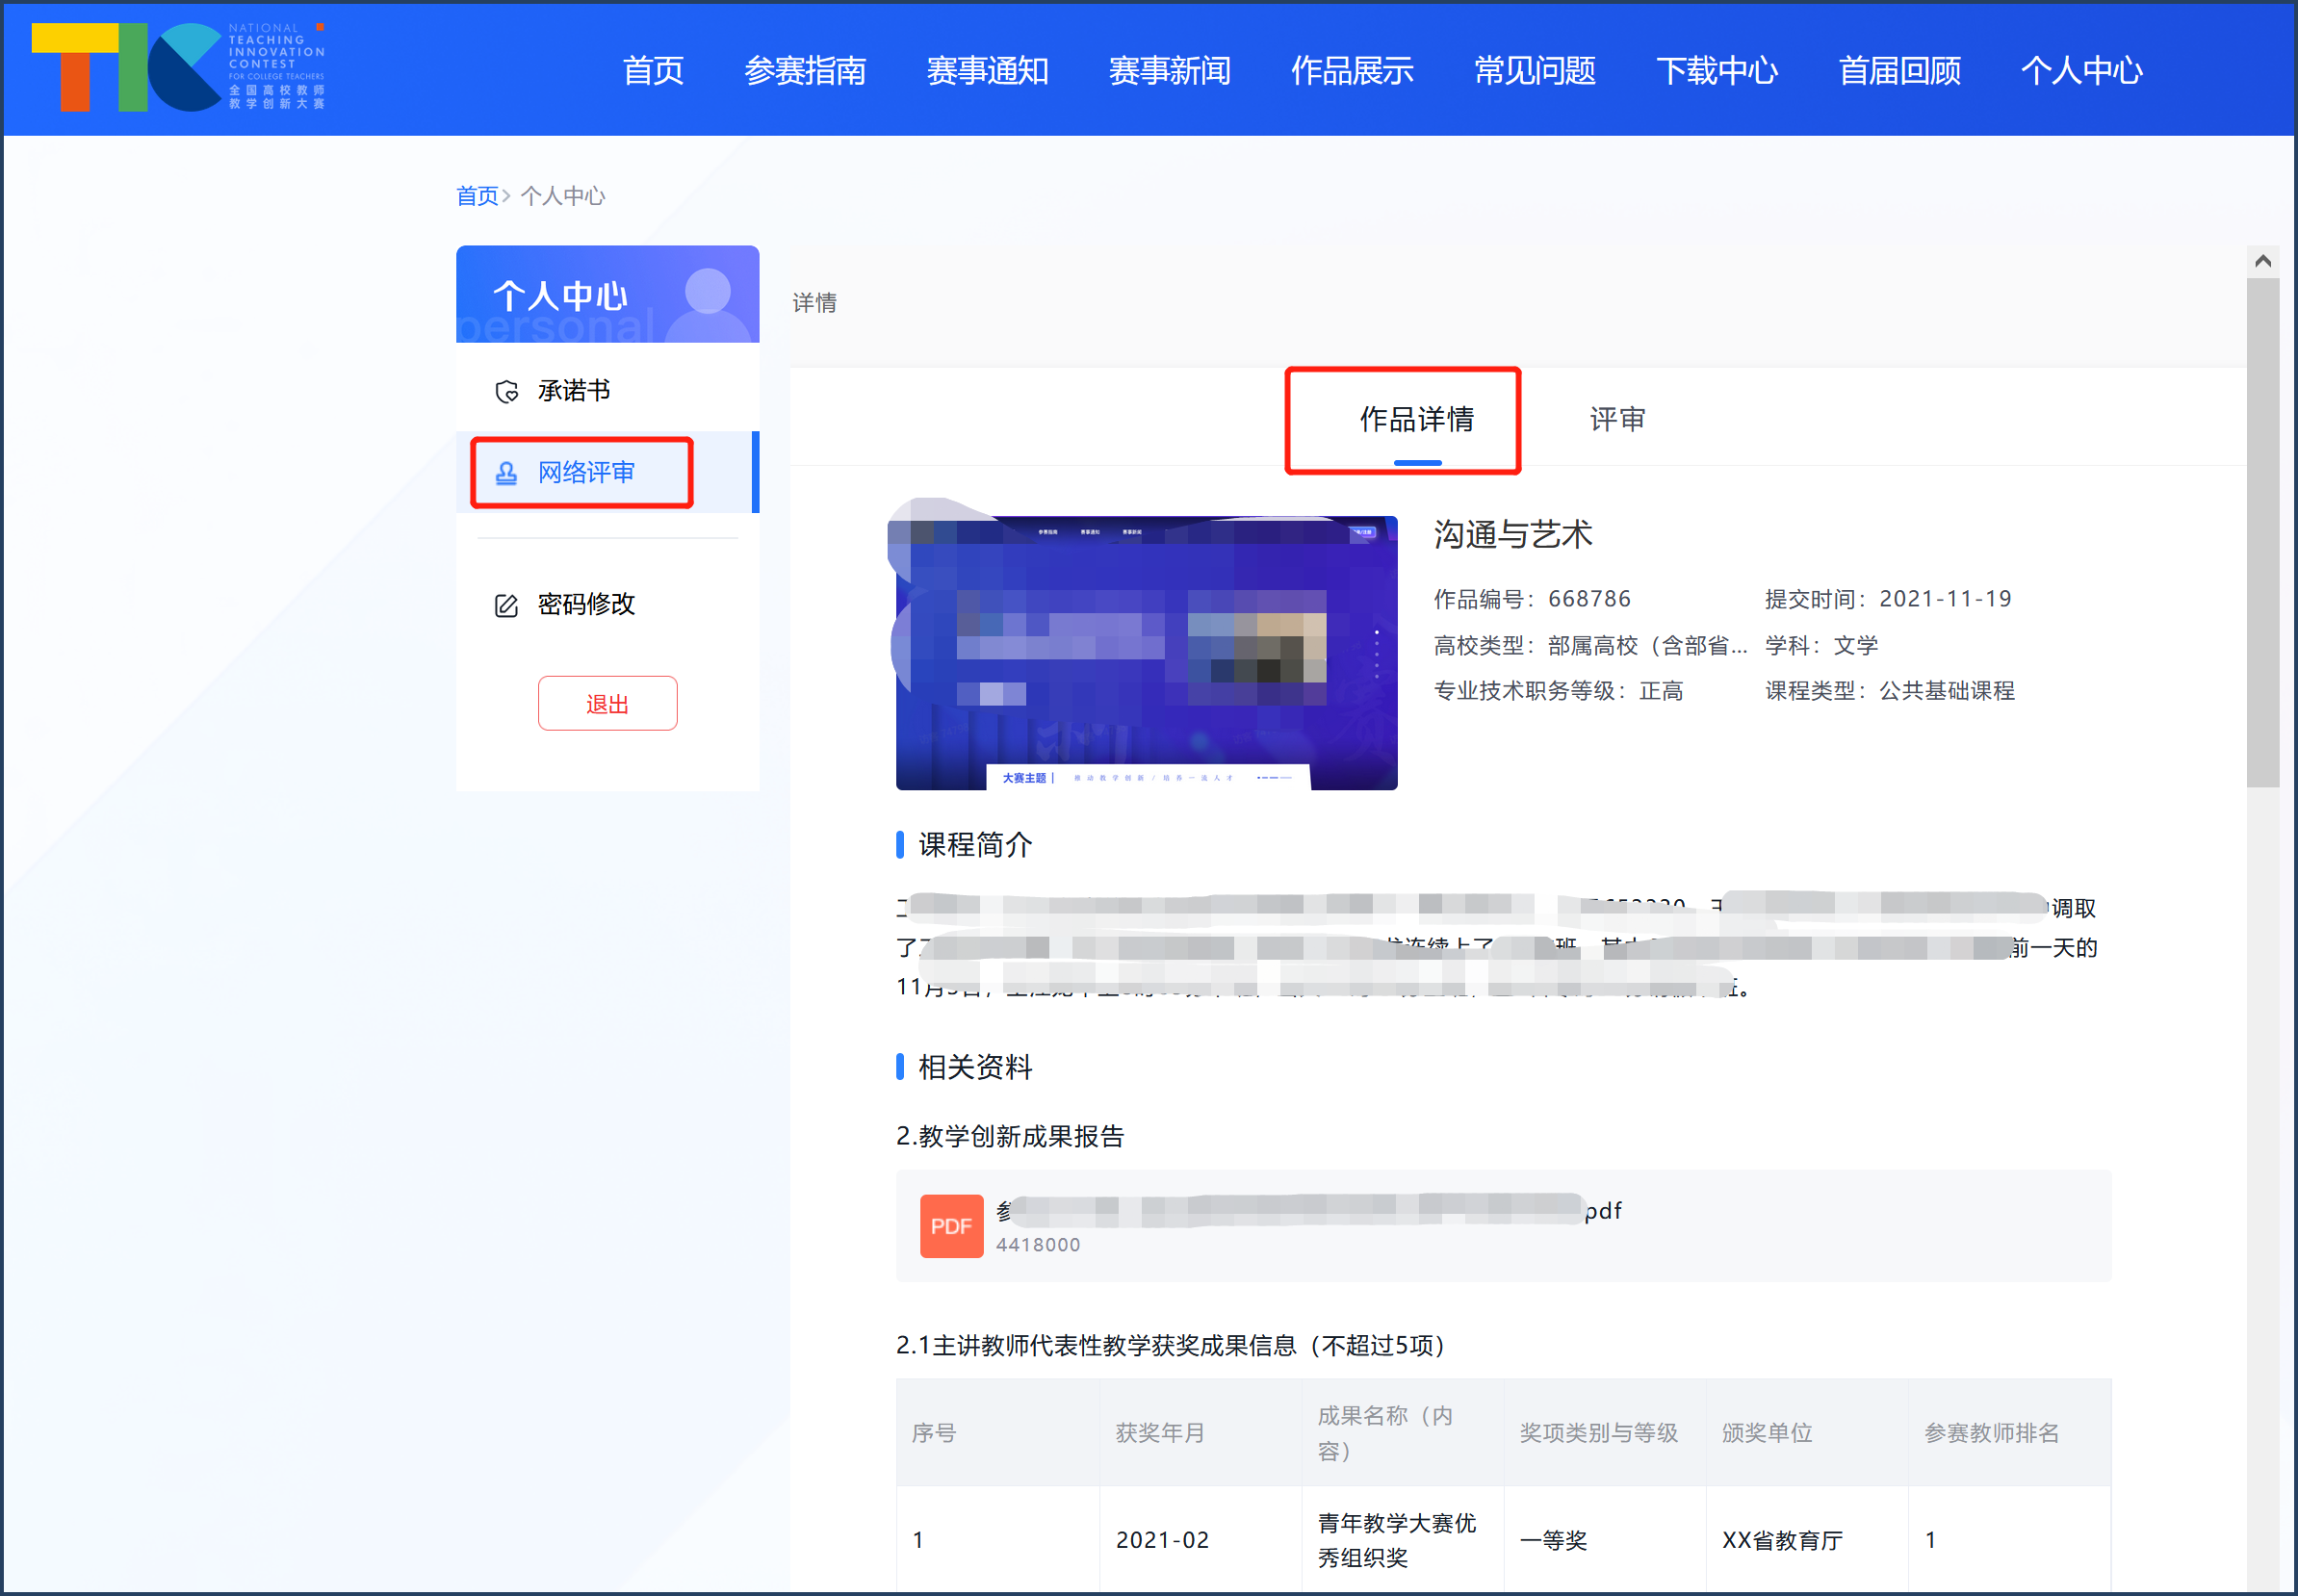Click the orange PDF file icon

point(950,1226)
